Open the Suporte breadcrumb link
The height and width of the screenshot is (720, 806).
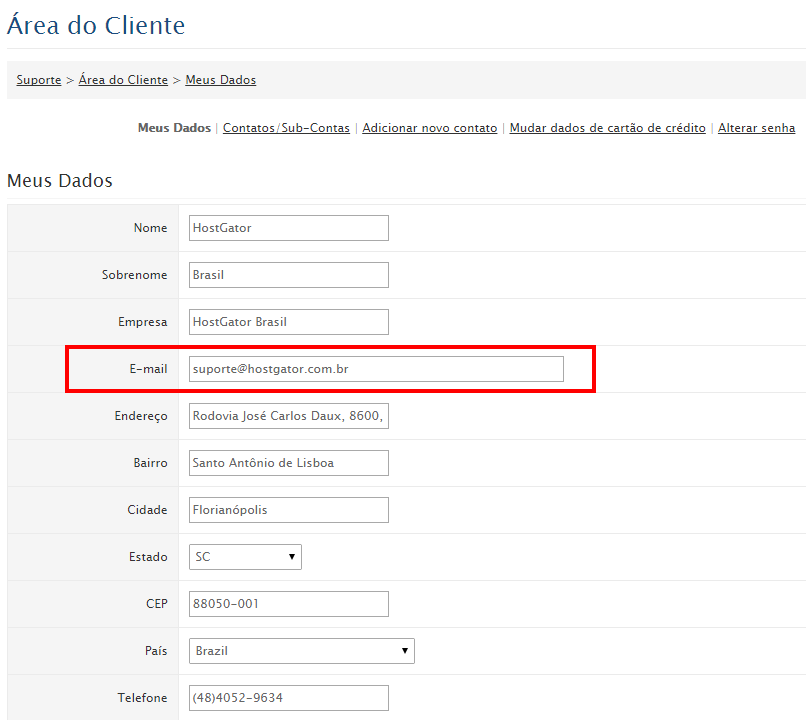[x=38, y=79]
